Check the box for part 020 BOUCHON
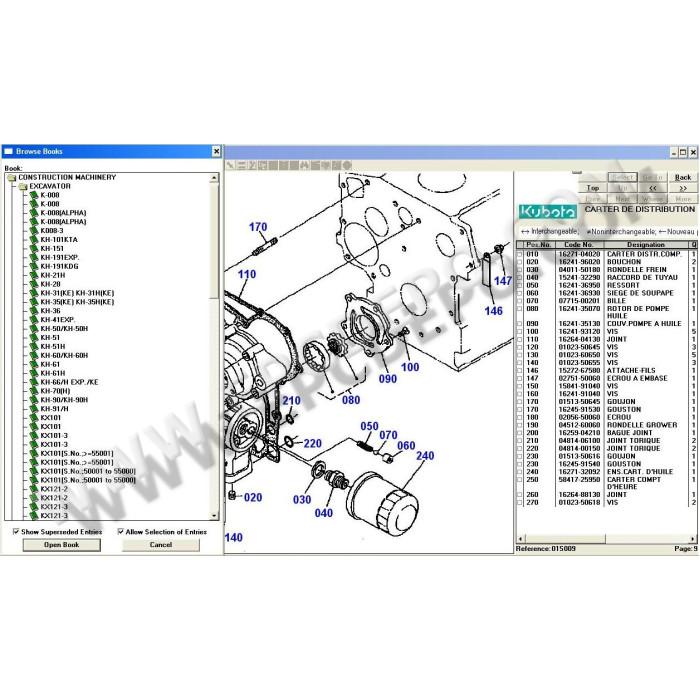 (x=520, y=262)
